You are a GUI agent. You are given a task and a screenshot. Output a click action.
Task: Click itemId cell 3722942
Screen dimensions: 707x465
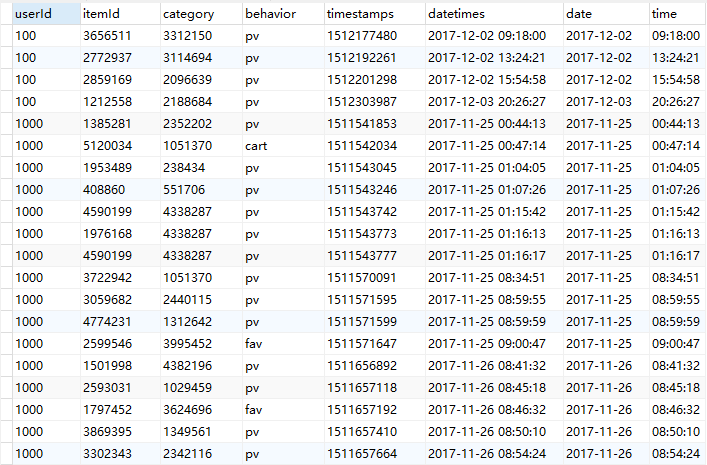[x=120, y=278]
